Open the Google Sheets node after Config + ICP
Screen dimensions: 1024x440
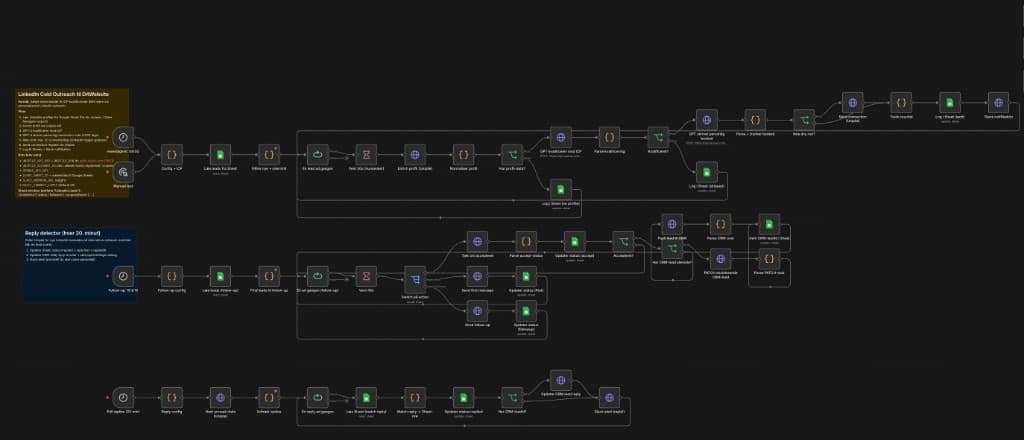tap(220, 154)
